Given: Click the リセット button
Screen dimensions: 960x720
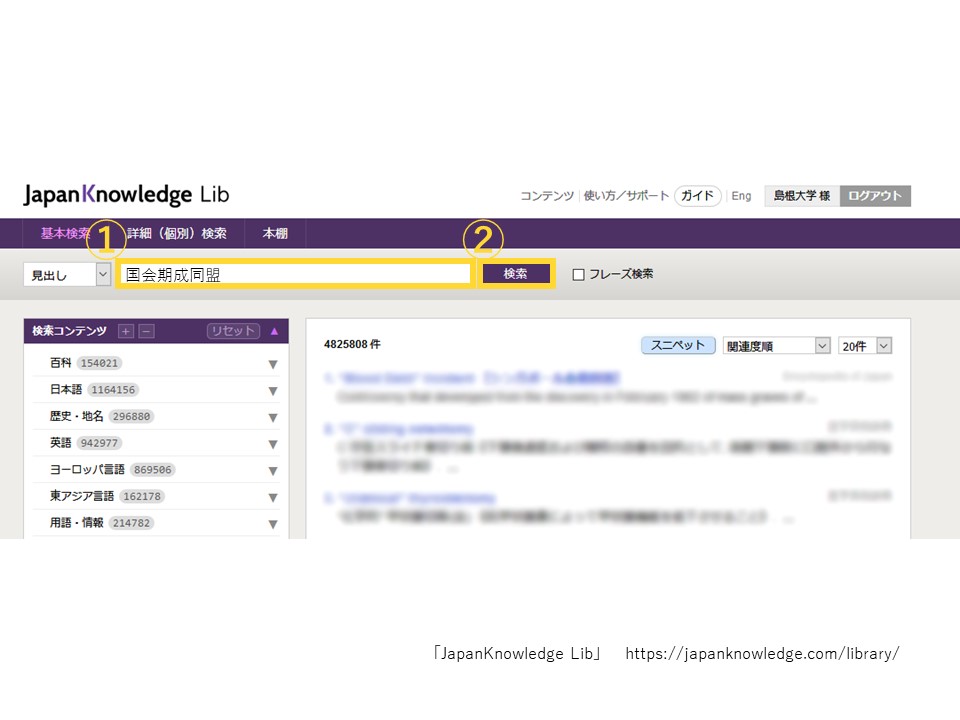Looking at the screenshot, I should [x=233, y=331].
